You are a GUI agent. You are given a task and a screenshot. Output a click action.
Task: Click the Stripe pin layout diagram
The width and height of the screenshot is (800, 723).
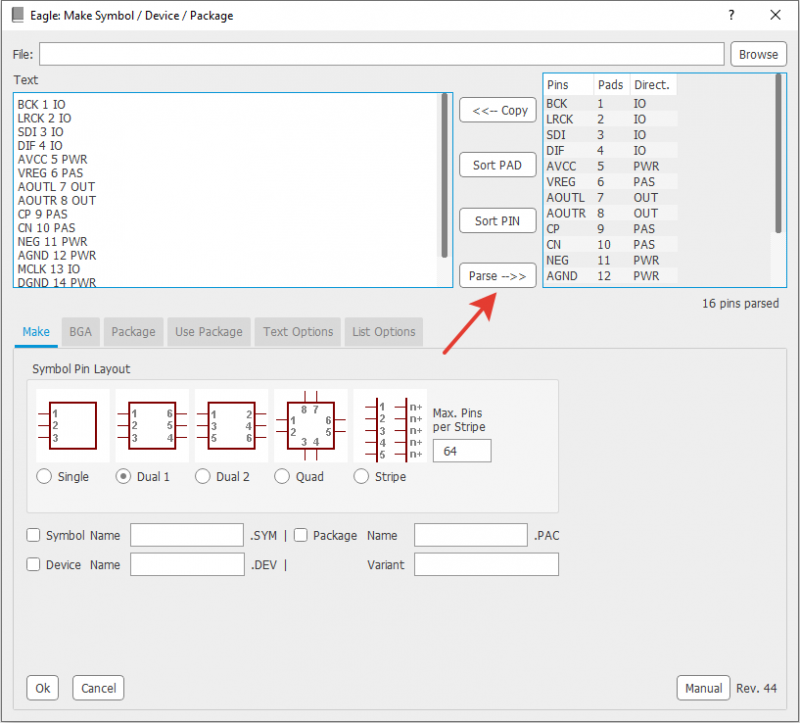coord(390,426)
